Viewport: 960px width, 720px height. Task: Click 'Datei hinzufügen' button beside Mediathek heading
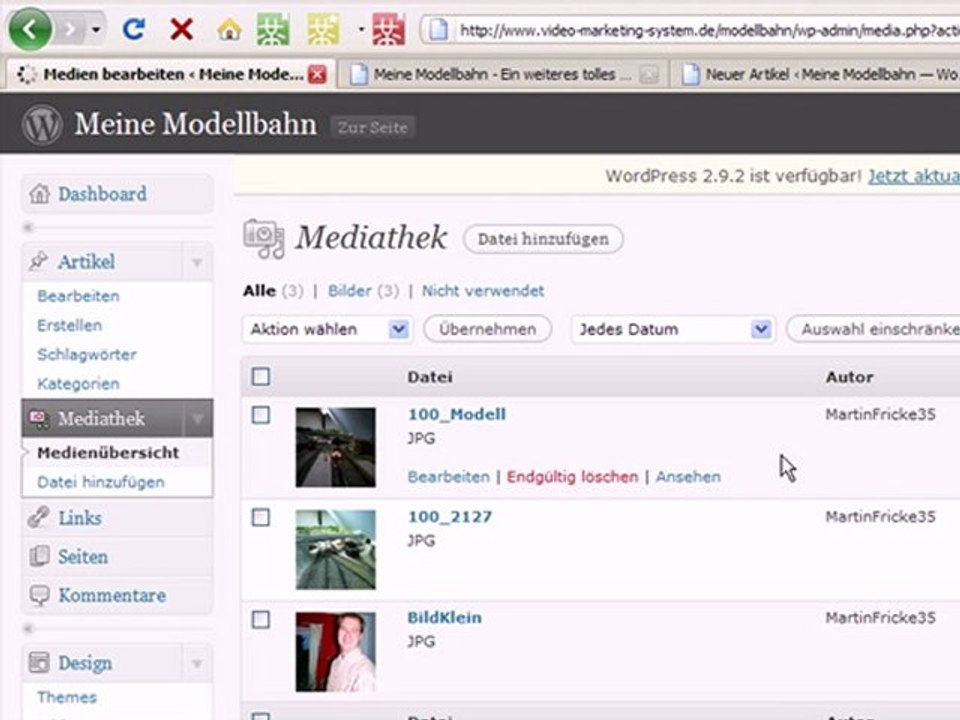(543, 239)
